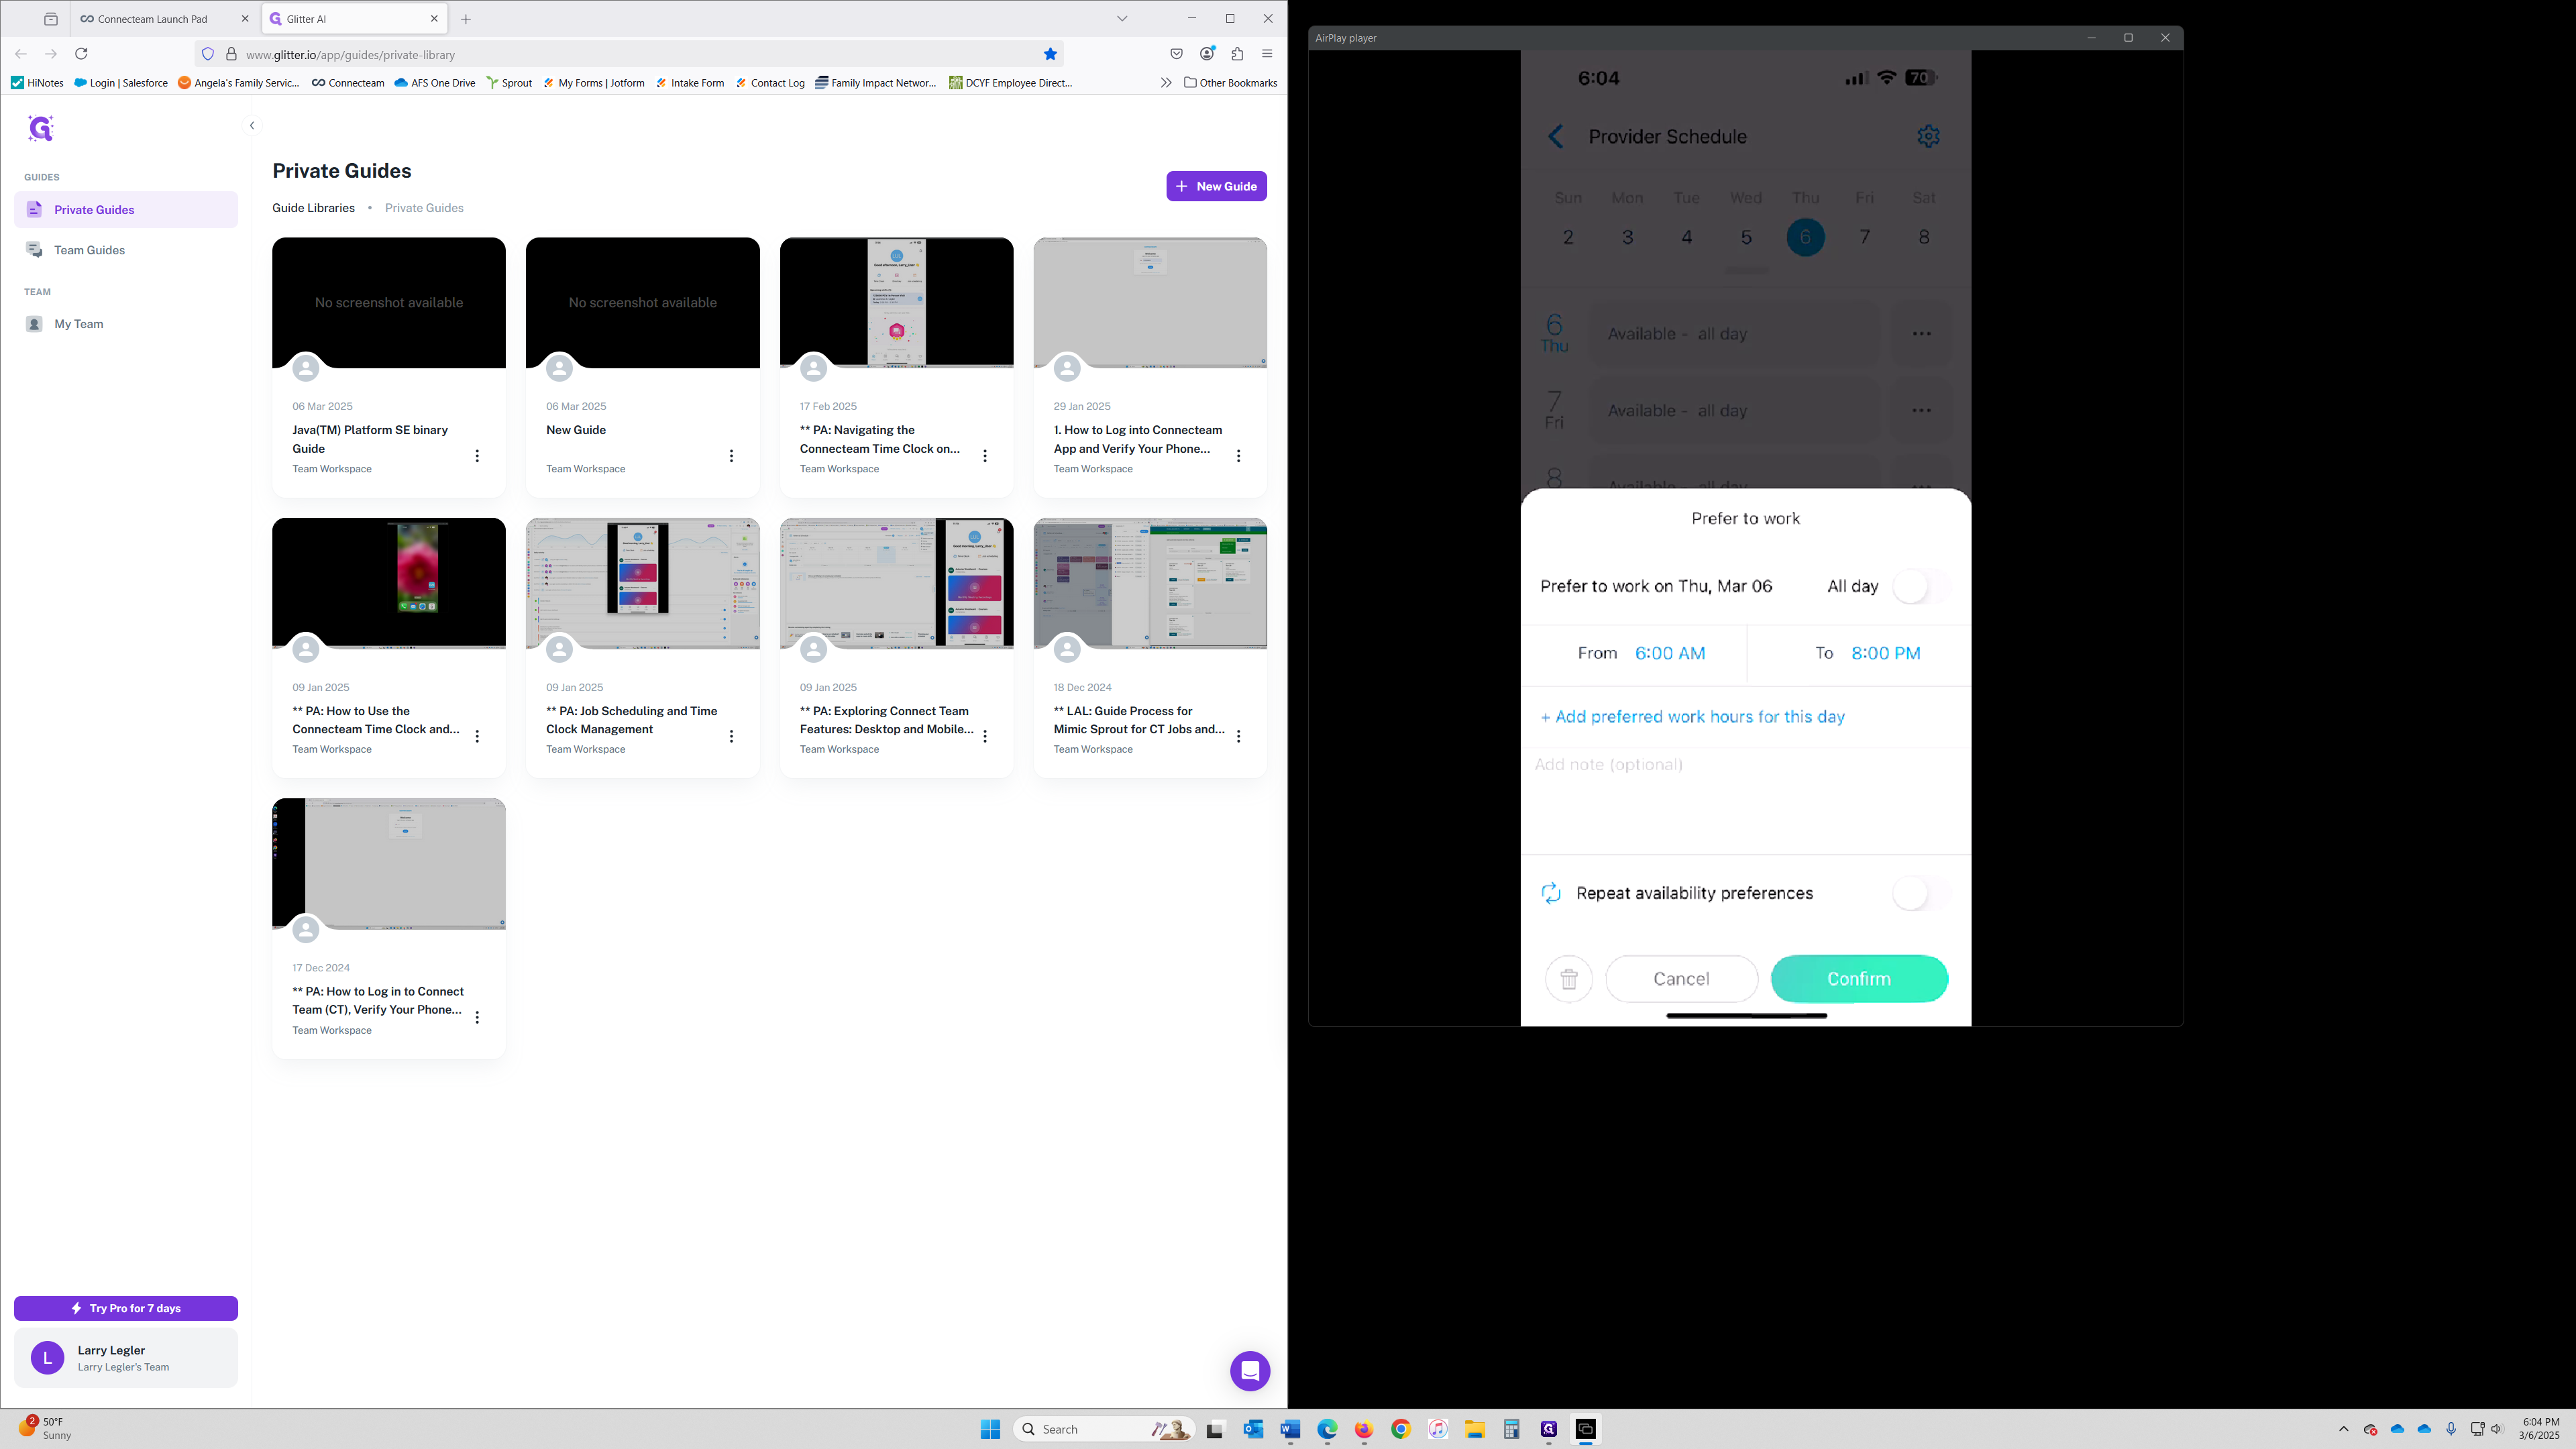Viewport: 2576px width, 1449px height.
Task: Show hidden system tray icons
Action: [x=2343, y=1429]
